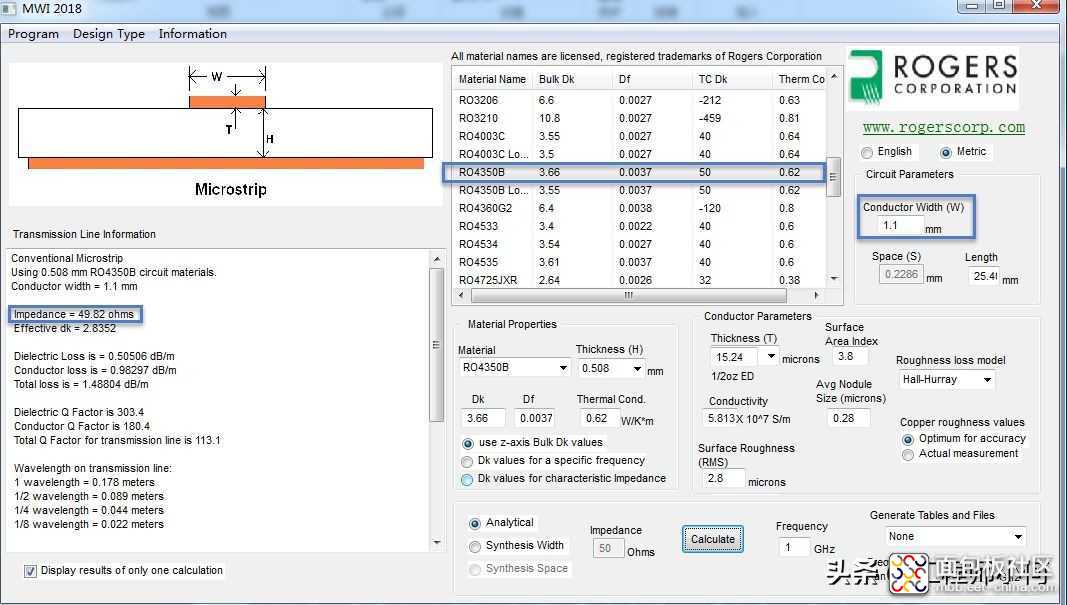Open the Thickness (H) dropdown
The image size is (1067, 605).
click(611, 368)
